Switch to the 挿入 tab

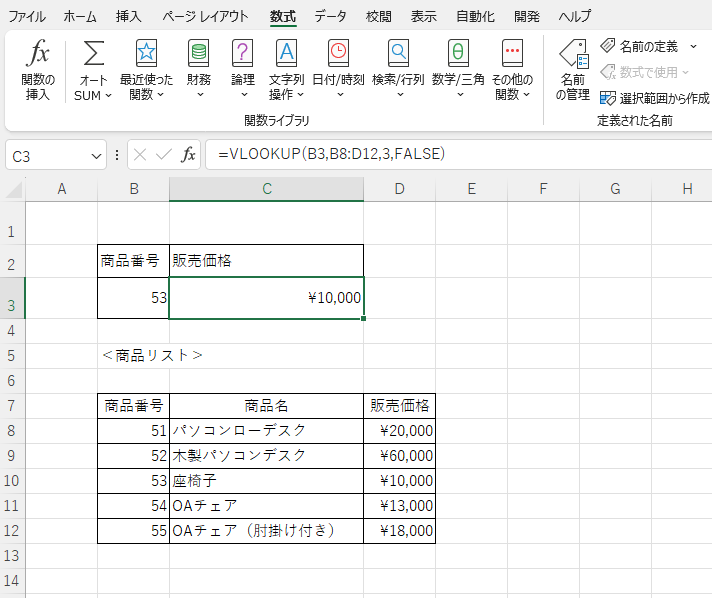click(129, 17)
